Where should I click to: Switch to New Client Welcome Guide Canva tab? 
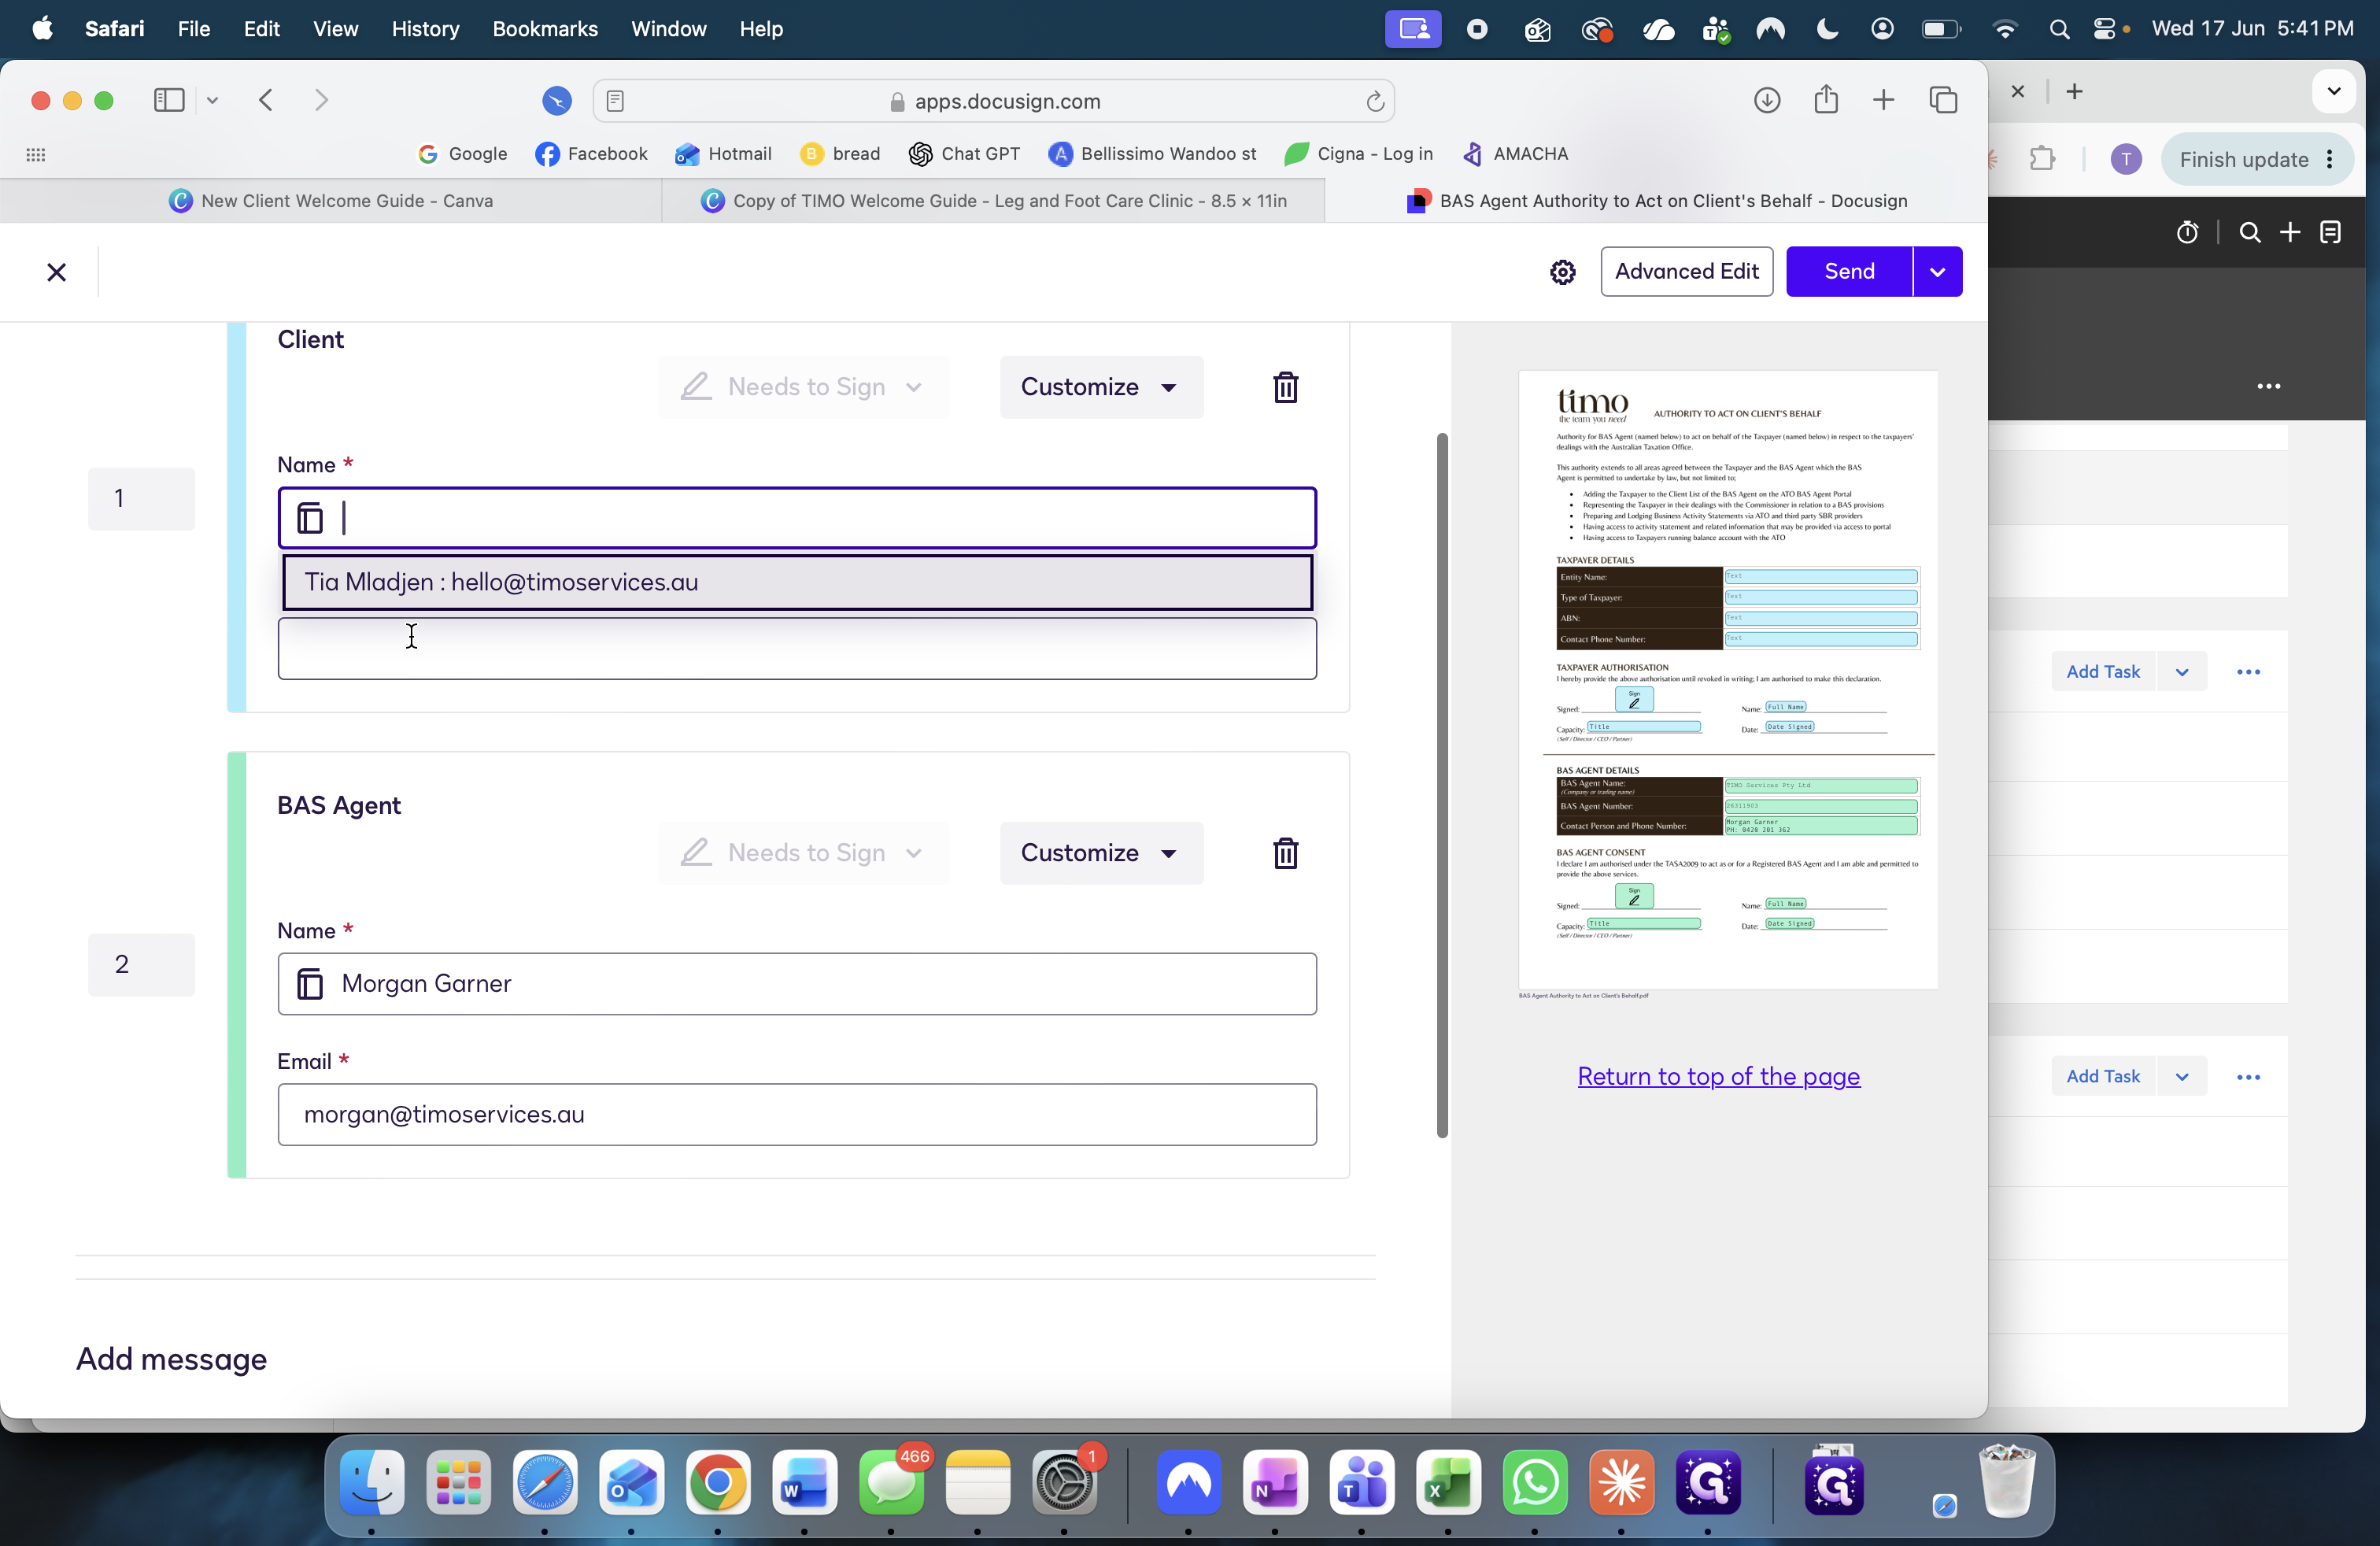click(331, 201)
